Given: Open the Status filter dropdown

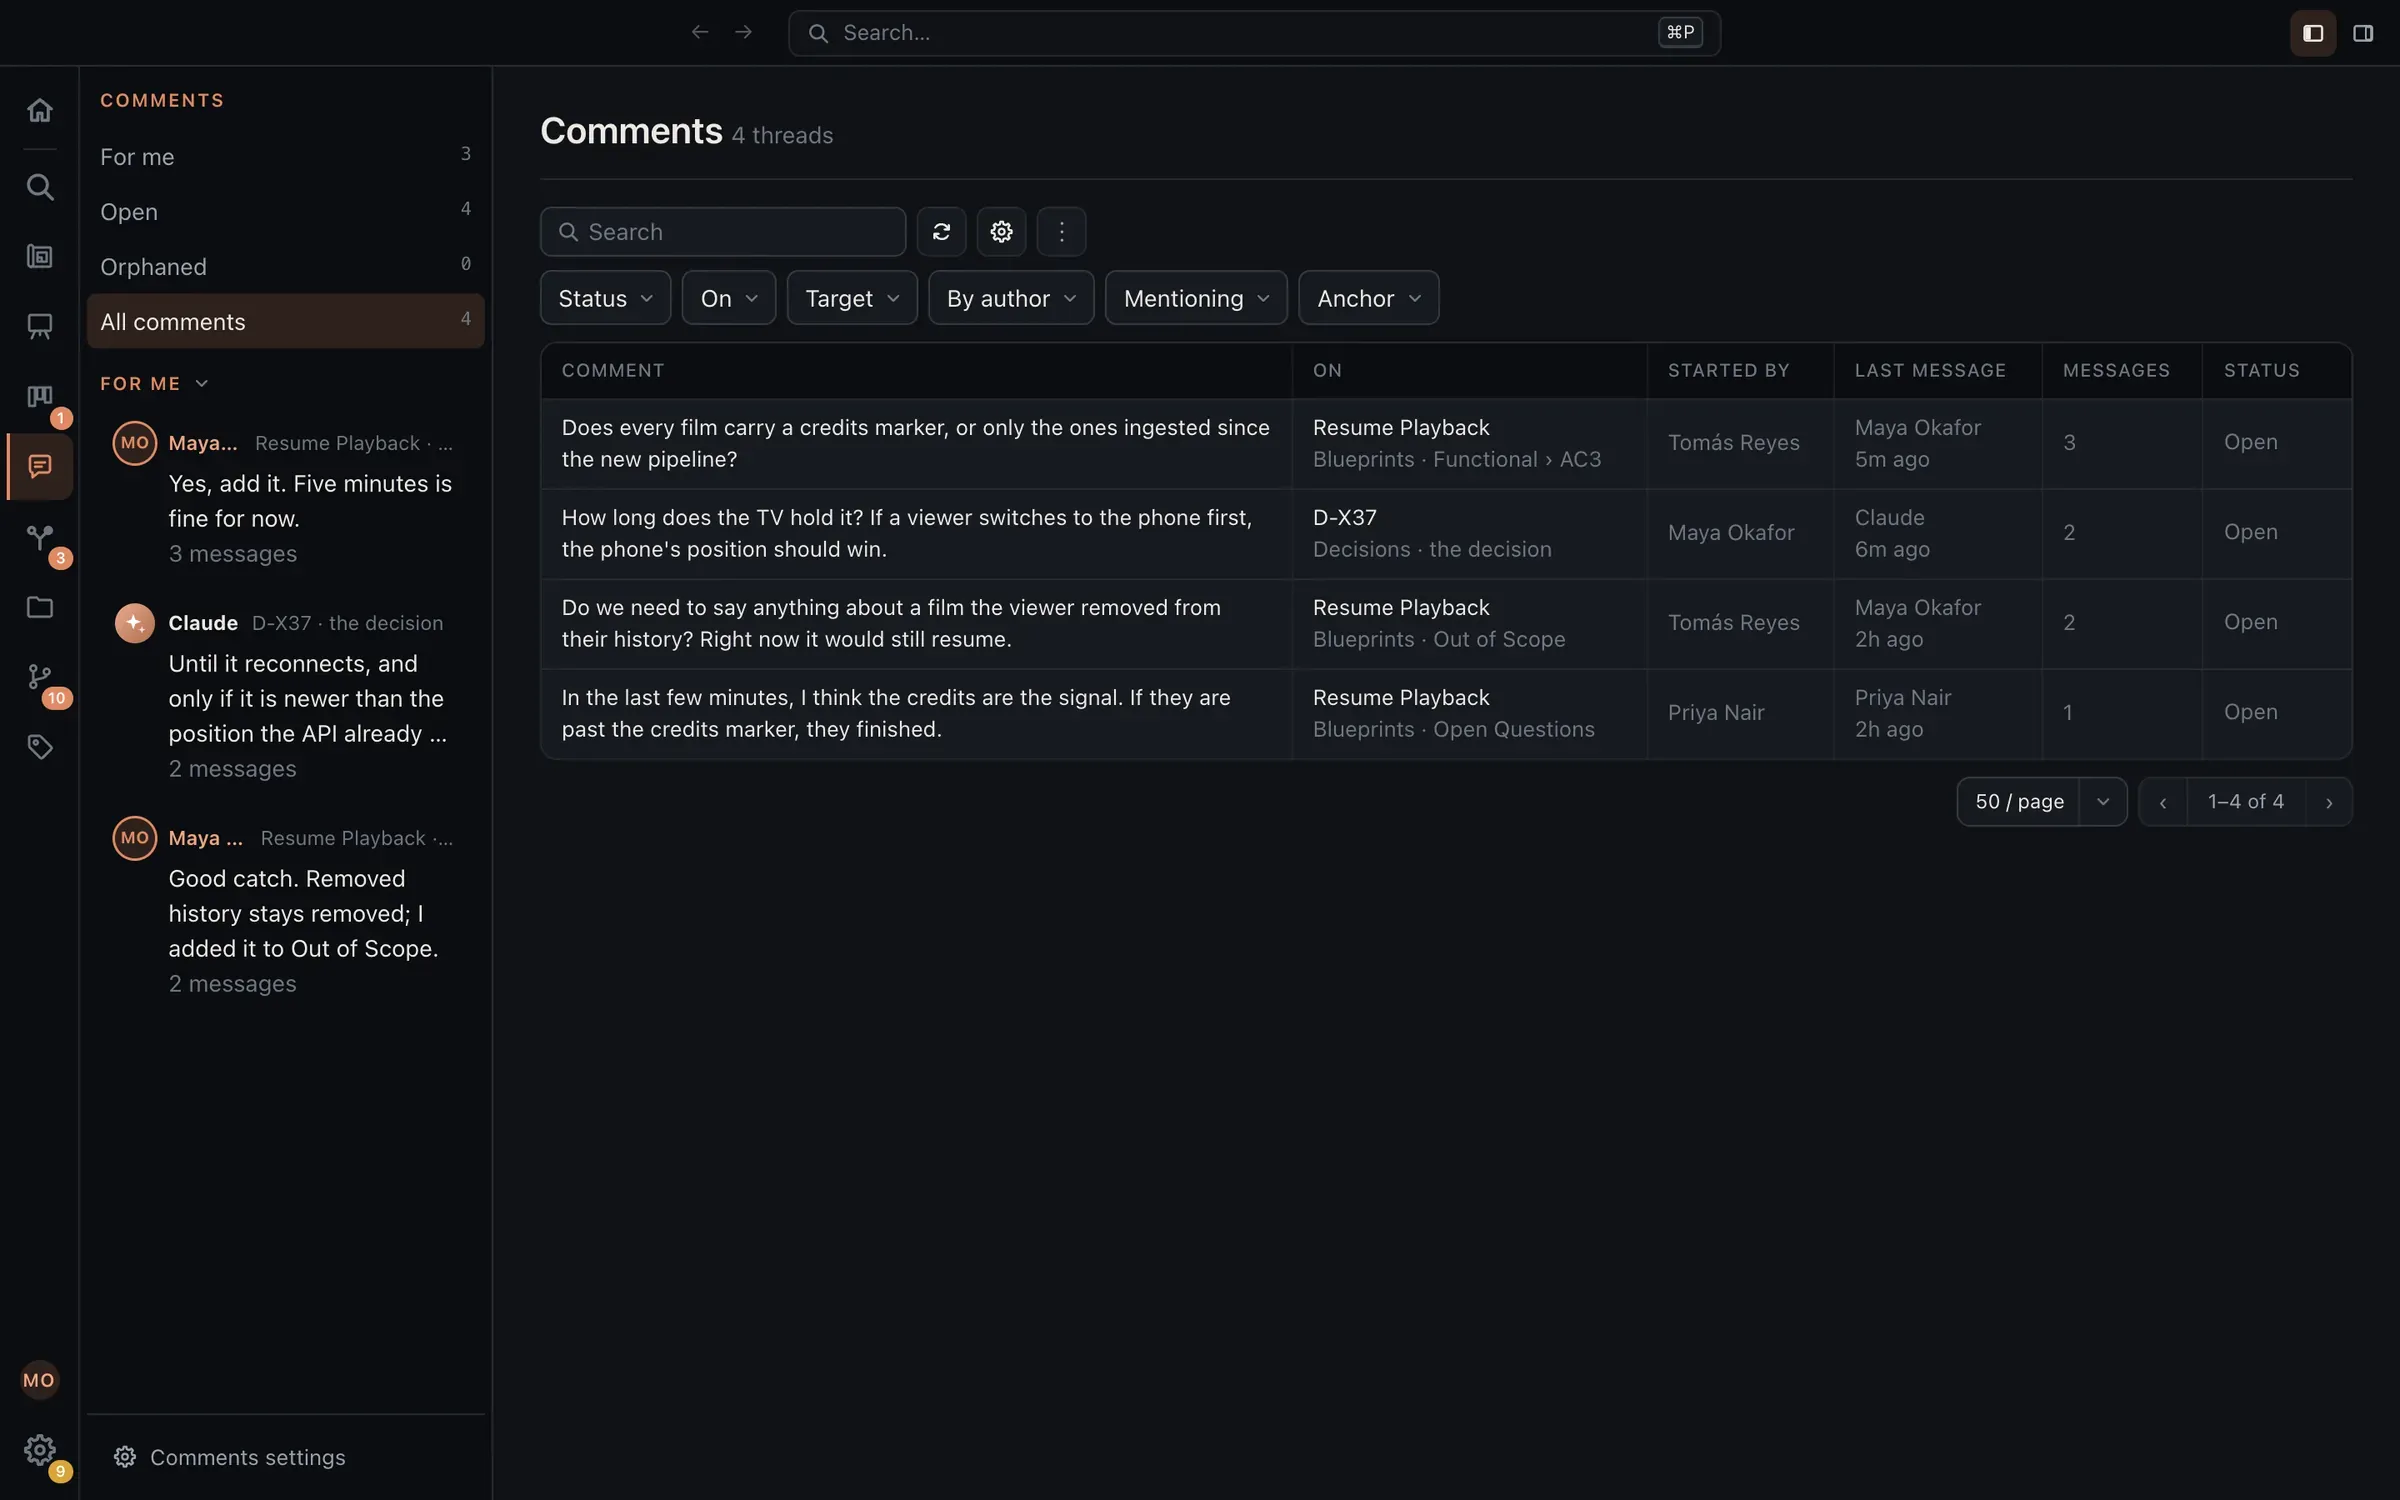Looking at the screenshot, I should (x=605, y=298).
